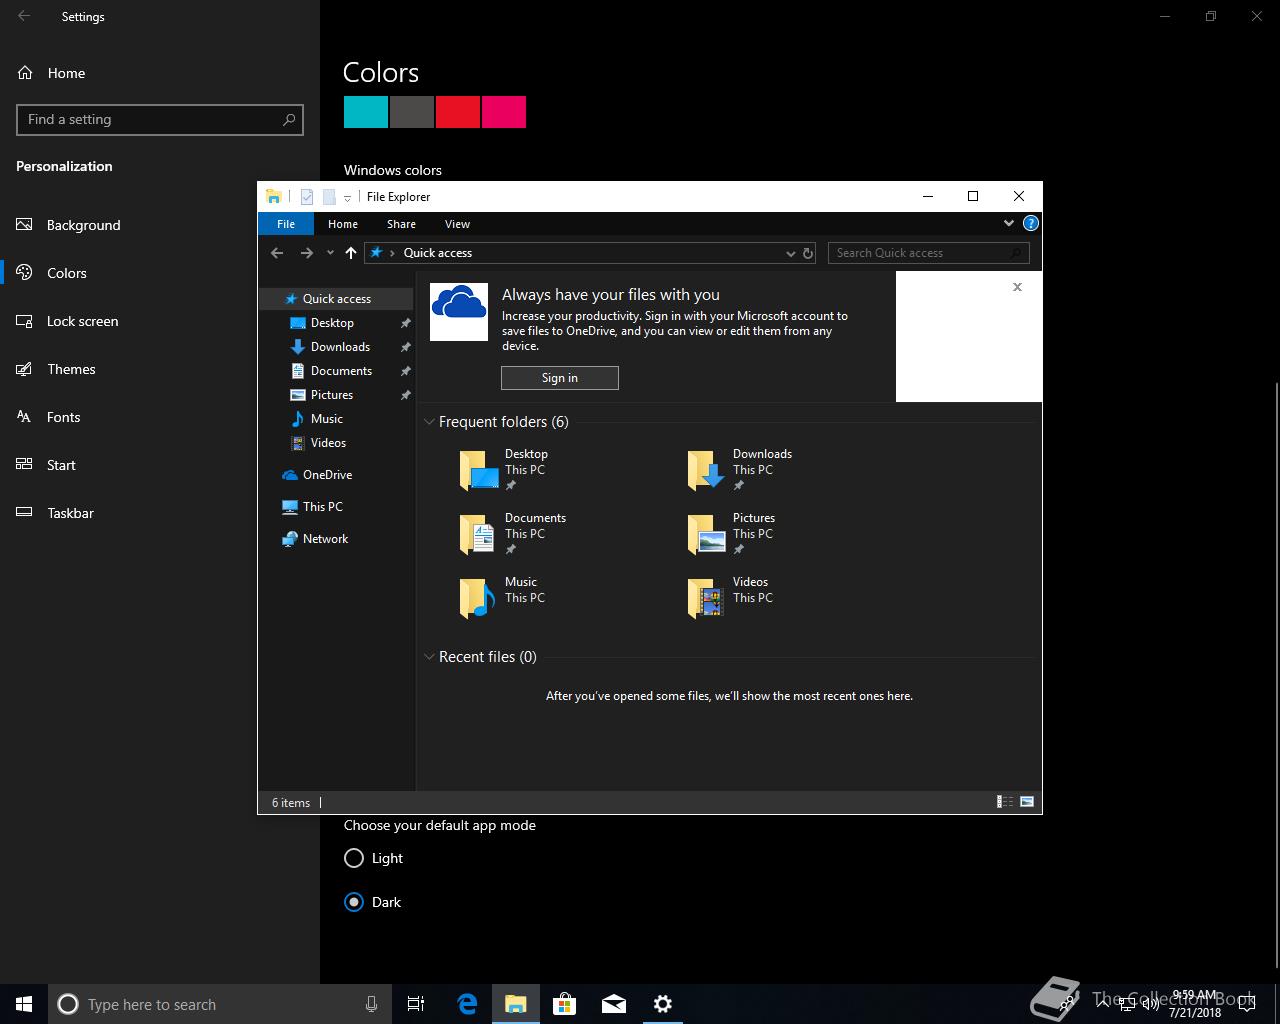
Task: Collapse Recent files section
Action: (x=430, y=657)
